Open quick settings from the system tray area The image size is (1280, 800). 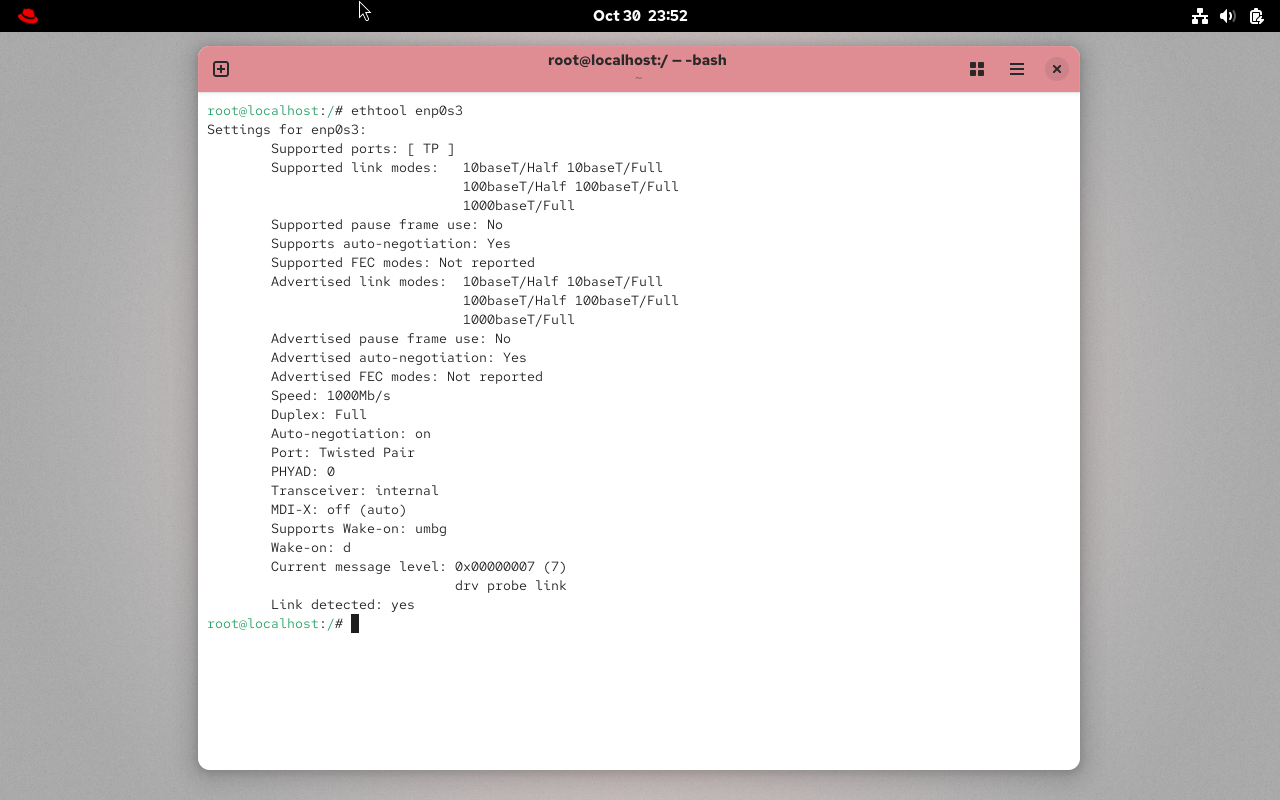coord(1228,16)
